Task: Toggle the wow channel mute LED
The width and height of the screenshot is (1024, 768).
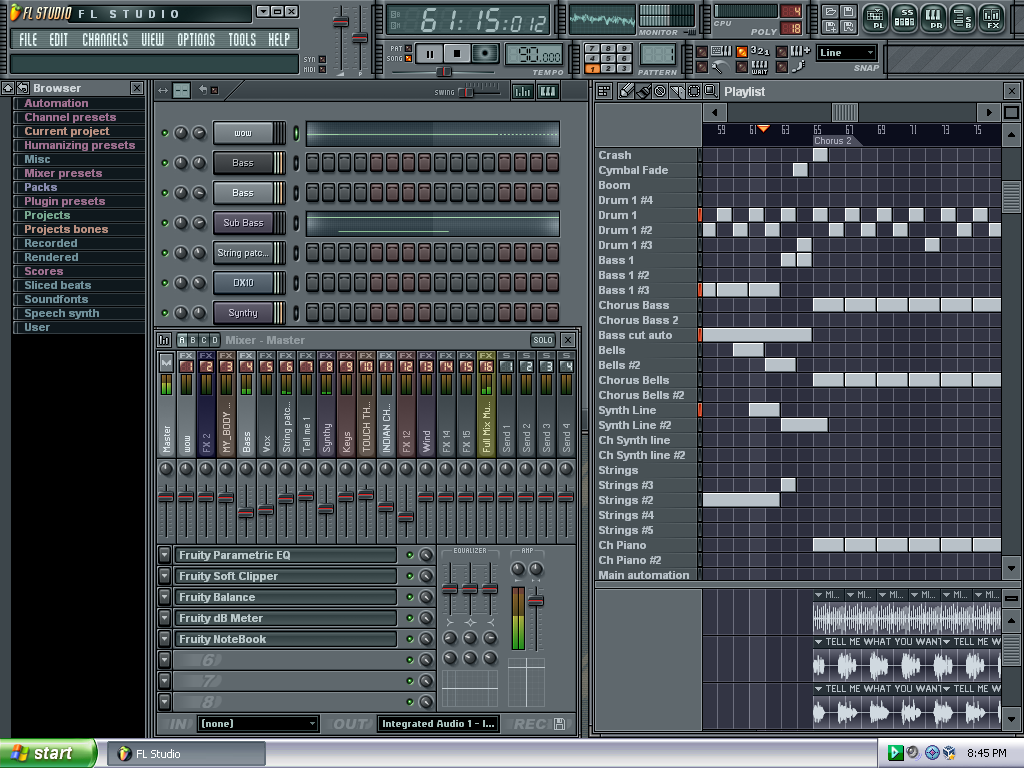Action: tap(165, 133)
